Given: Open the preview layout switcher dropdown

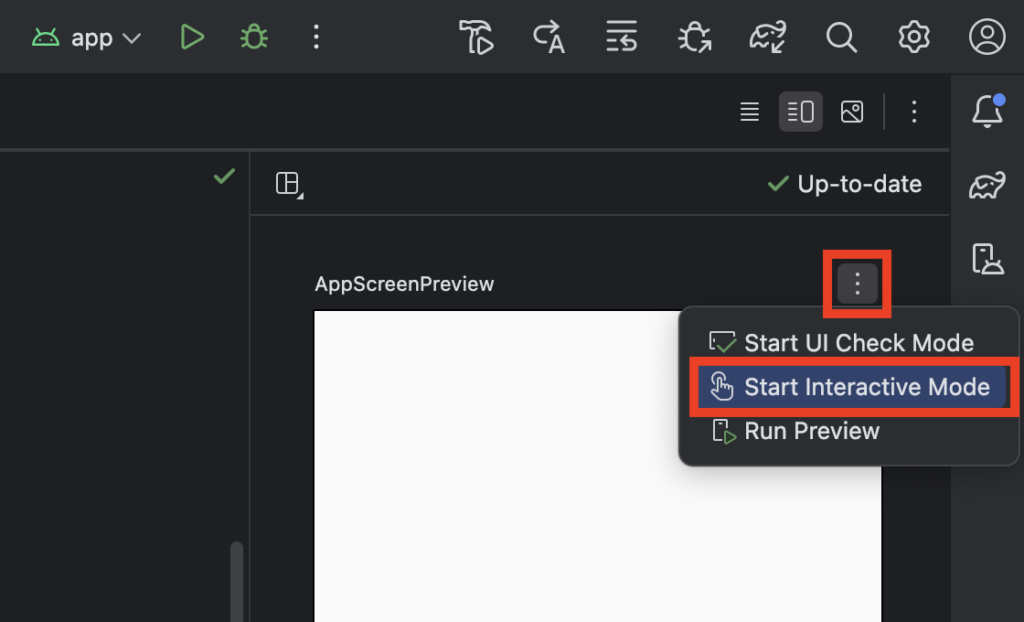Looking at the screenshot, I should point(289,184).
